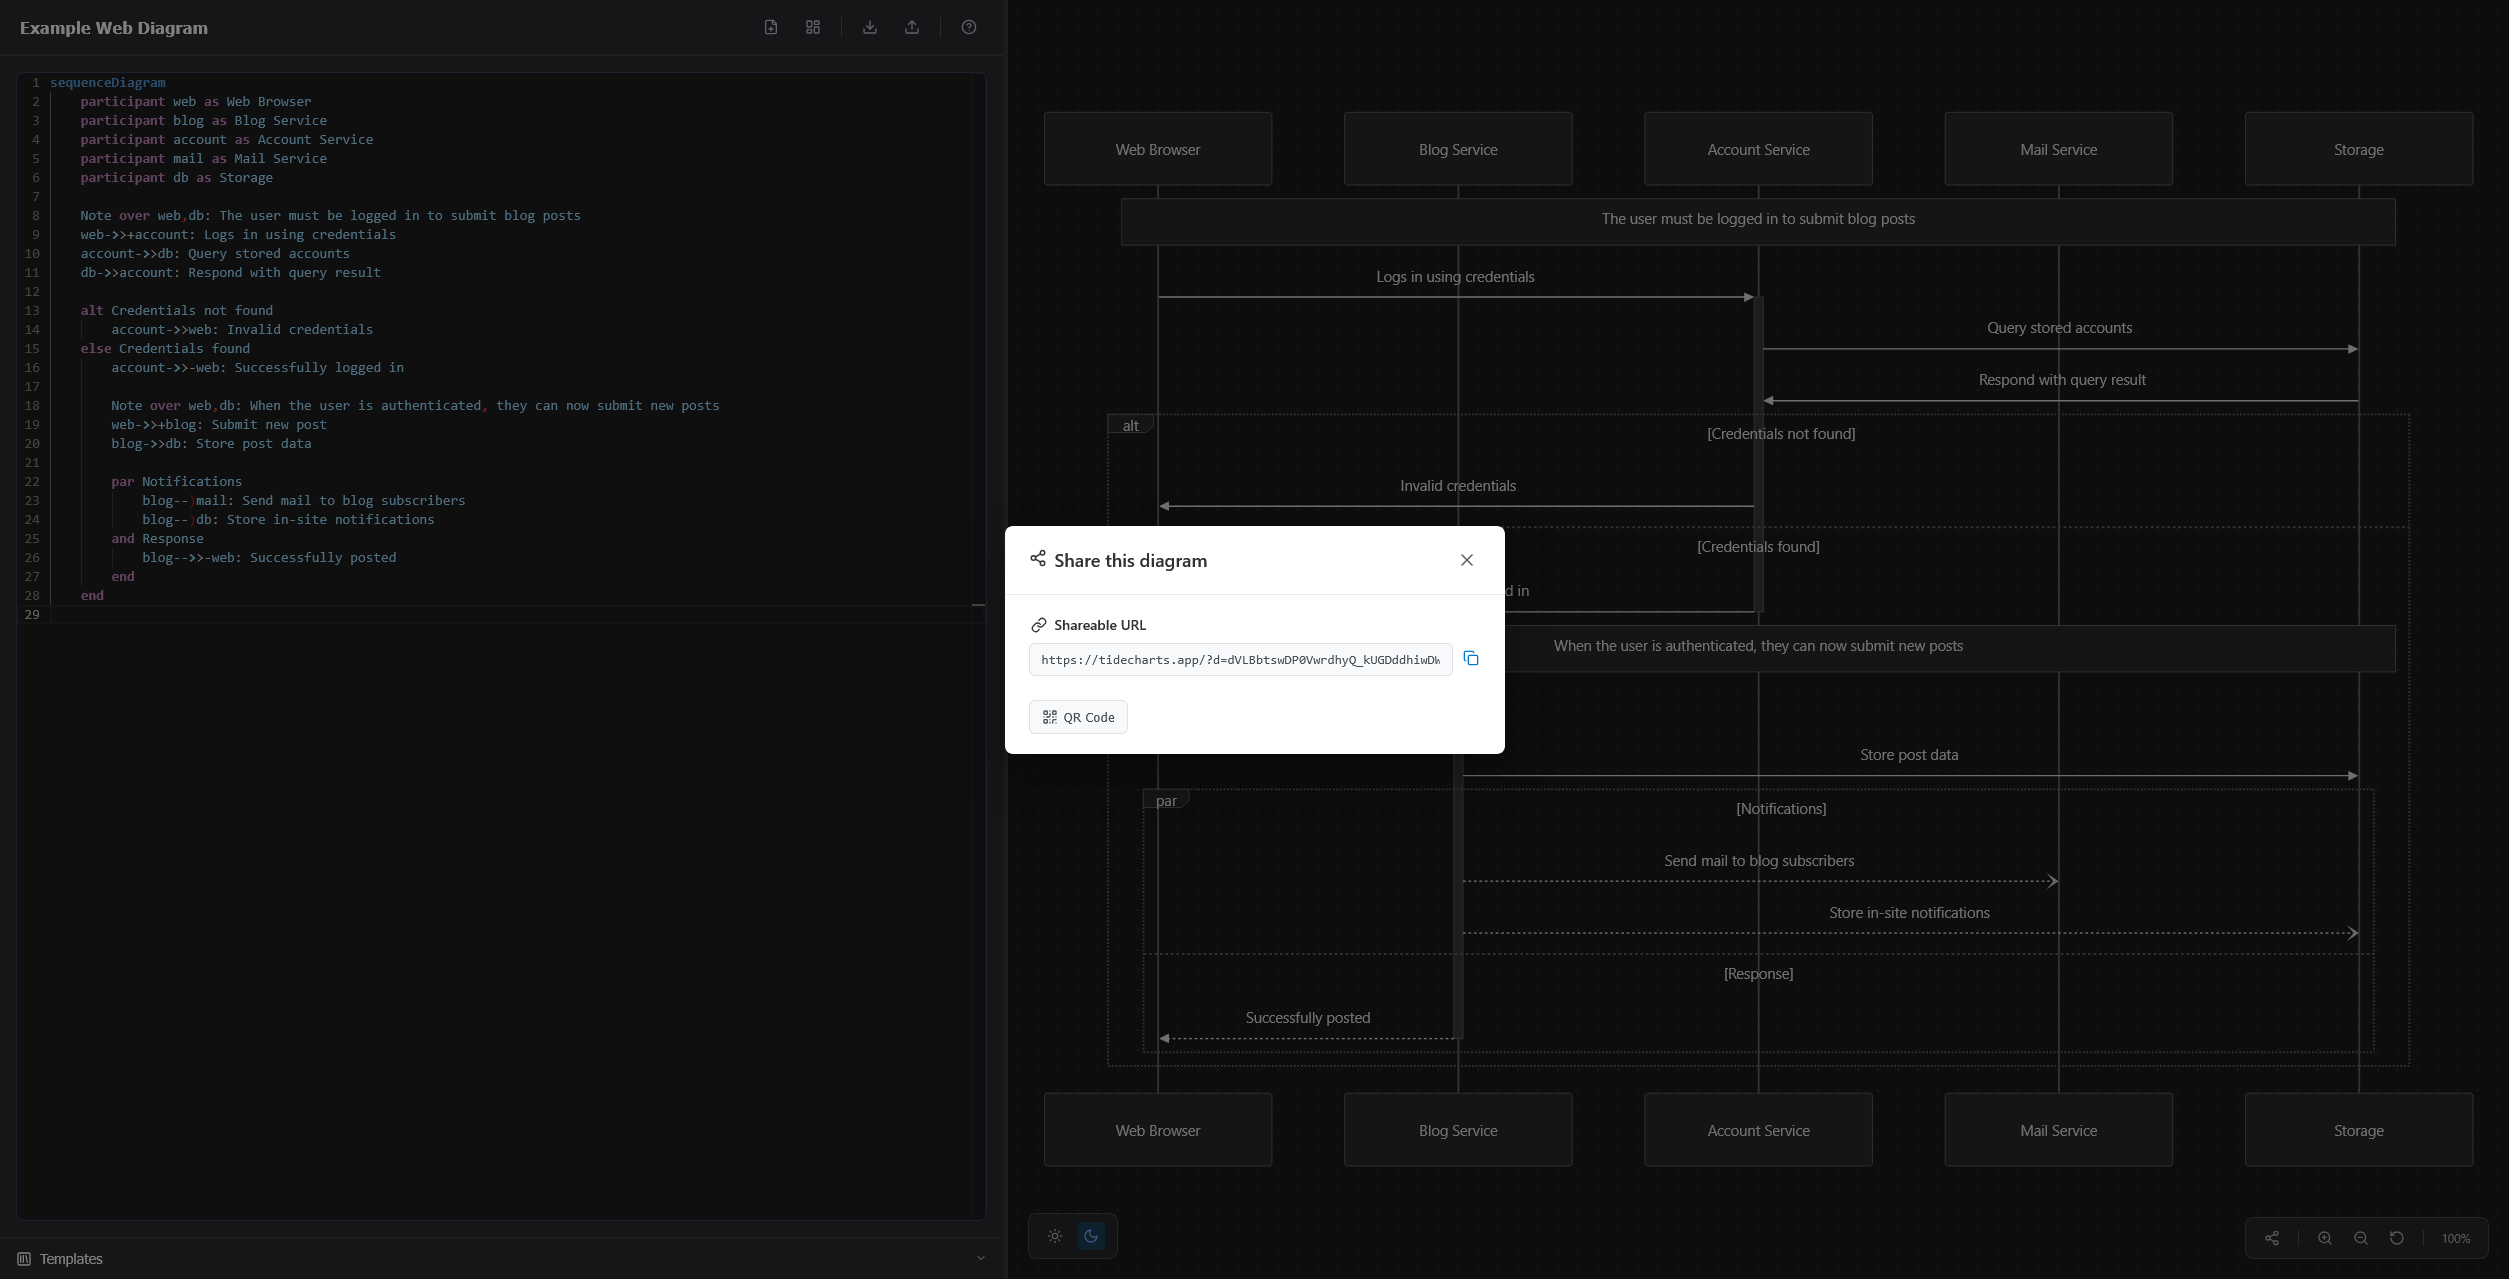
Task: Open the help question-mark icon
Action: (x=969, y=27)
